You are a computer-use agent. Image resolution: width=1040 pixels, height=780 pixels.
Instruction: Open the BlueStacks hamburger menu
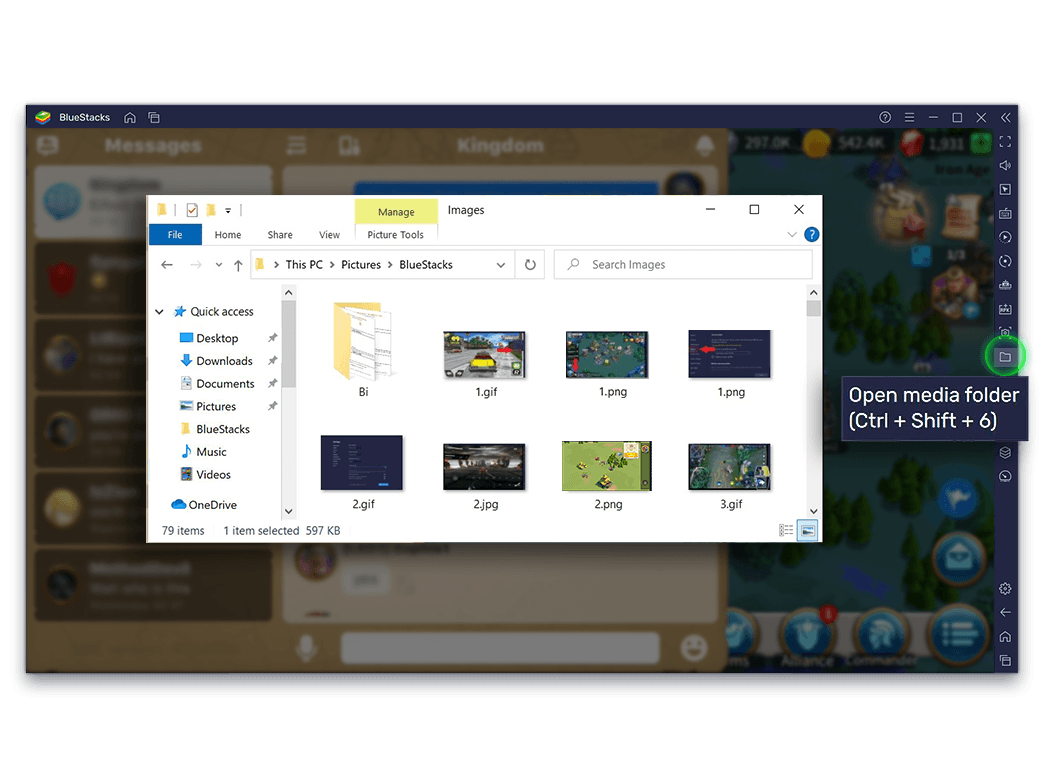[x=908, y=117]
